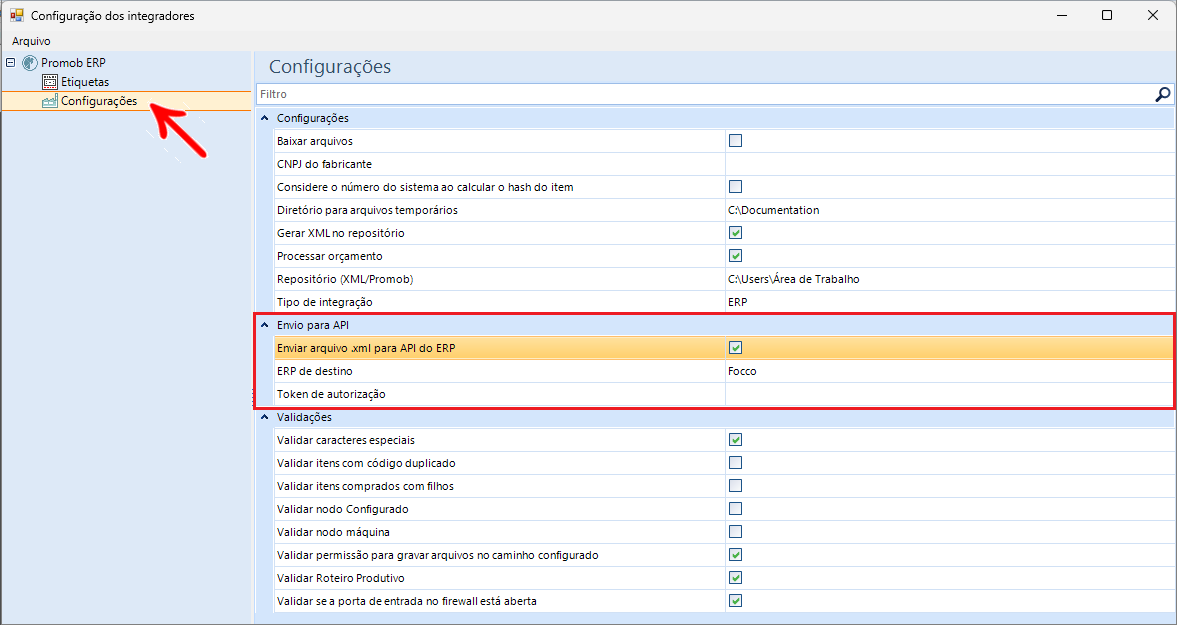Uncheck Validar caracteres especiais
1177x625 pixels.
pos(736,440)
